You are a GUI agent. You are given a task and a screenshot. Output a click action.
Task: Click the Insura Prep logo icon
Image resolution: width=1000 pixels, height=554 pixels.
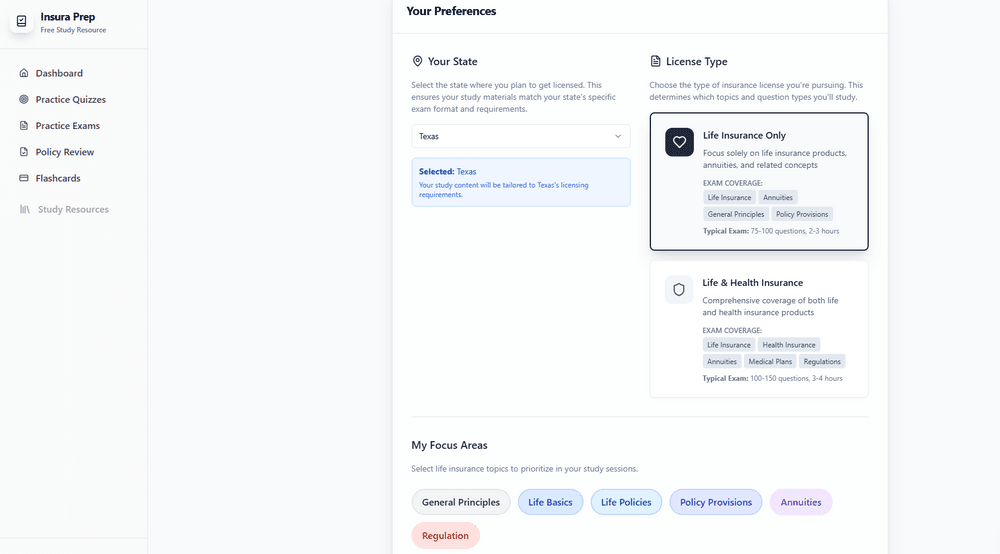point(22,21)
